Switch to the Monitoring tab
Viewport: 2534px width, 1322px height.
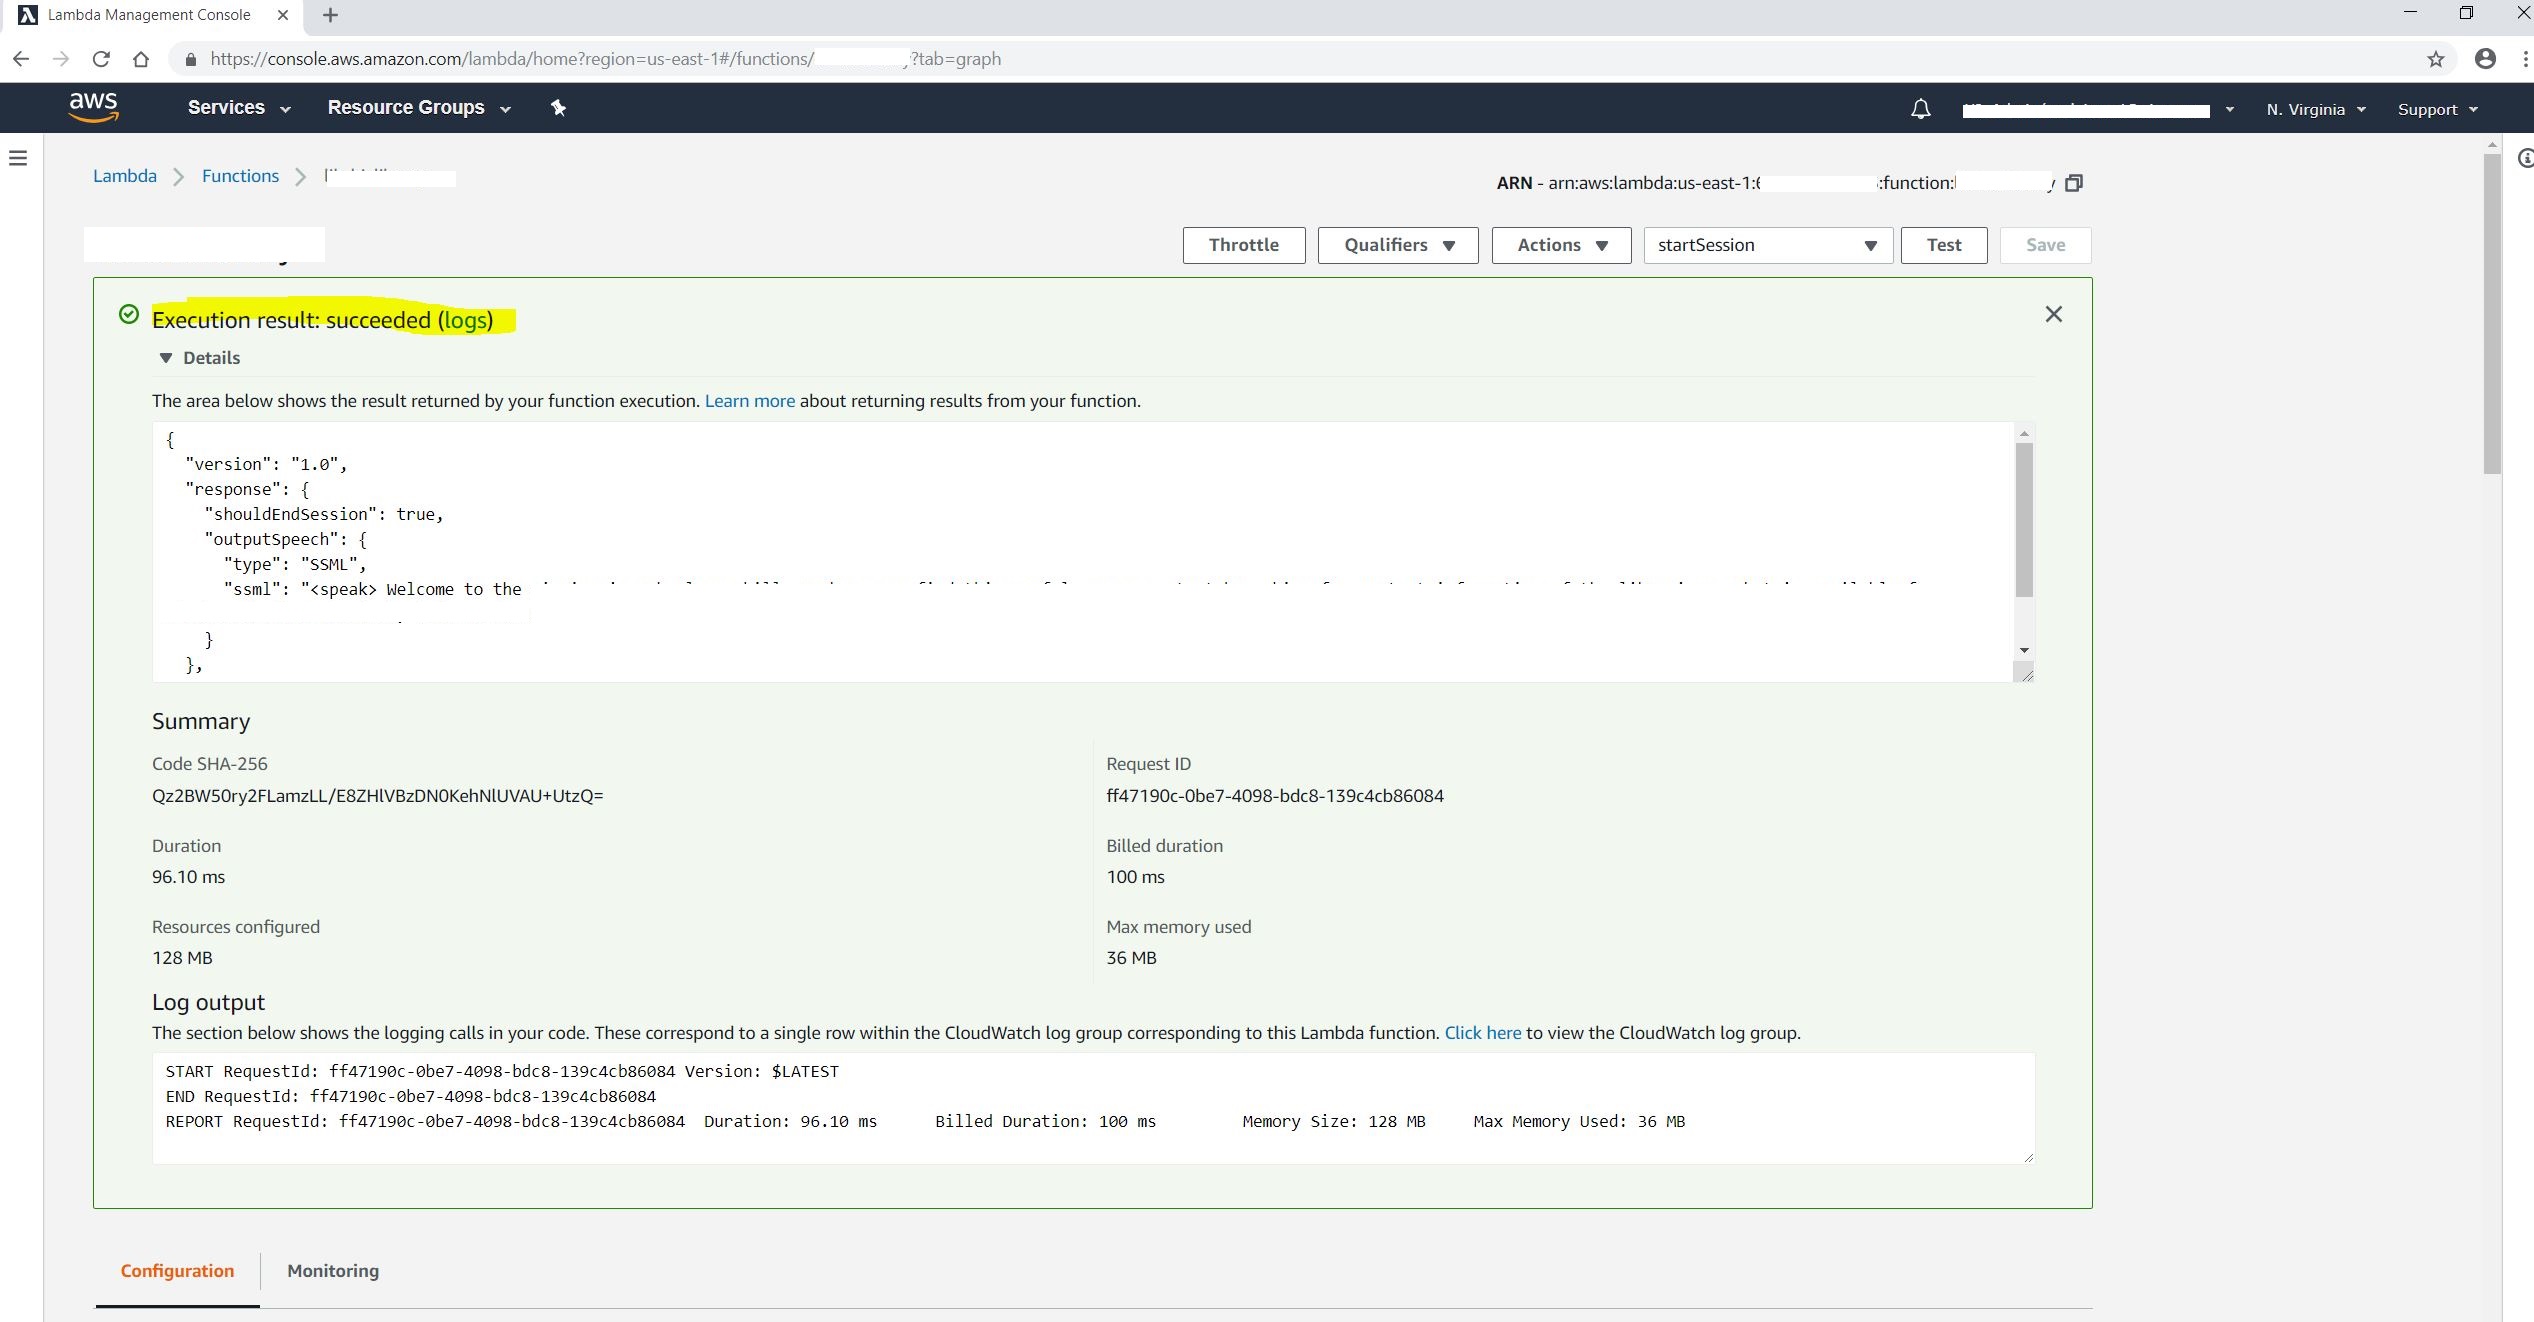[332, 1271]
